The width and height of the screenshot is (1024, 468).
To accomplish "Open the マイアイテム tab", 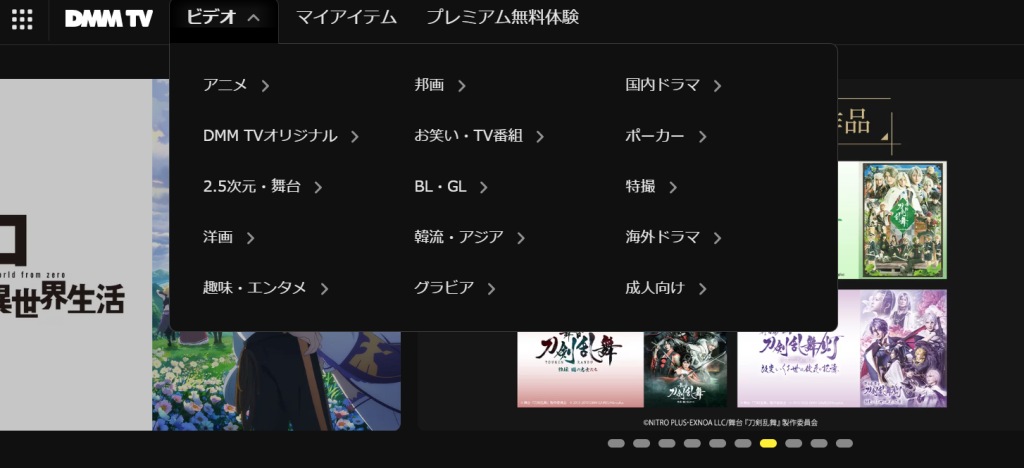I will click(x=346, y=18).
